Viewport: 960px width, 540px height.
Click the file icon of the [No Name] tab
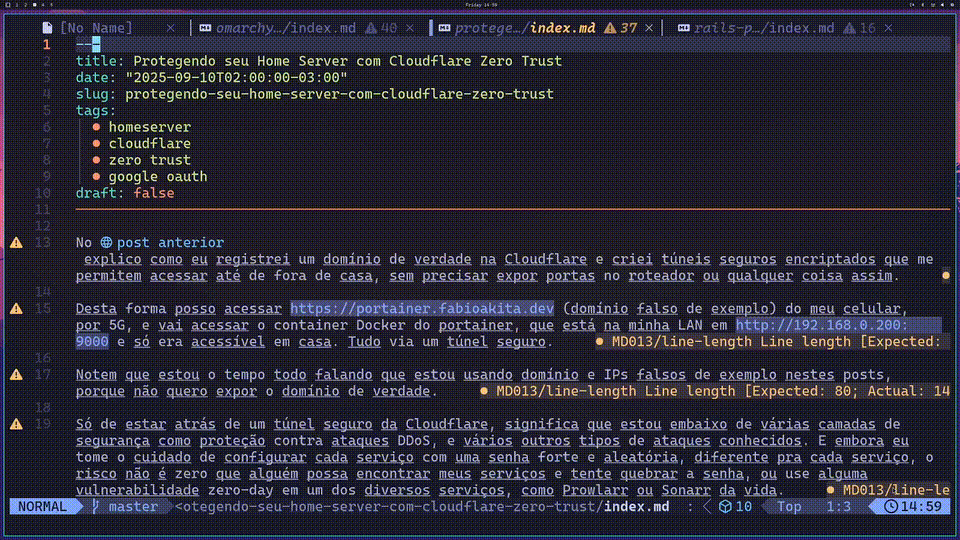pyautogui.click(x=47, y=28)
